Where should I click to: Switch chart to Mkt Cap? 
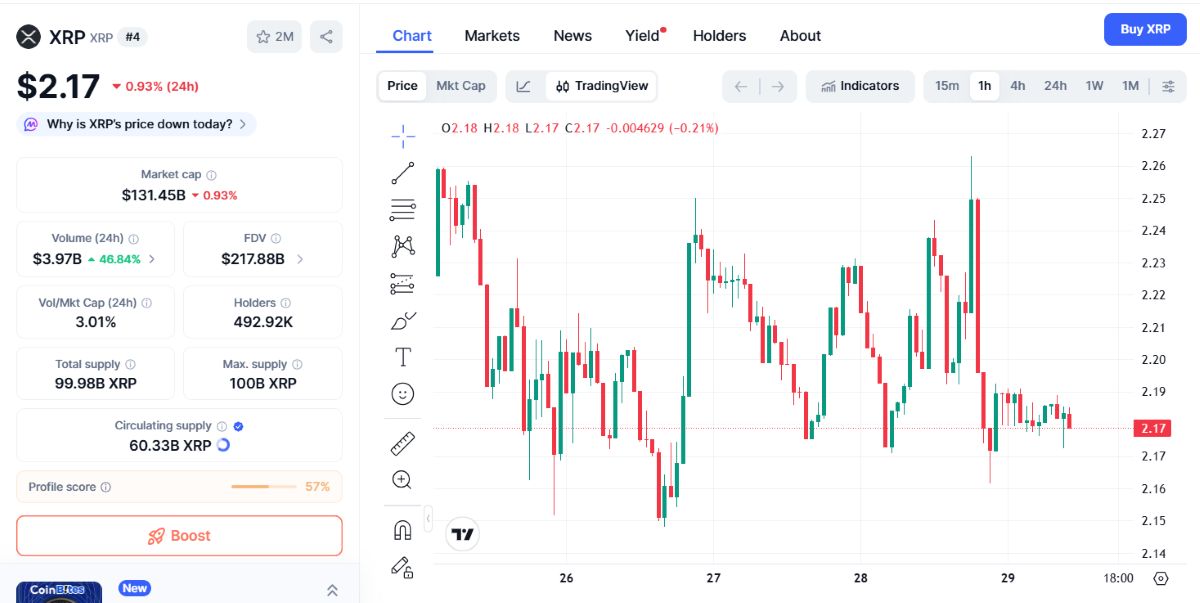pos(461,86)
